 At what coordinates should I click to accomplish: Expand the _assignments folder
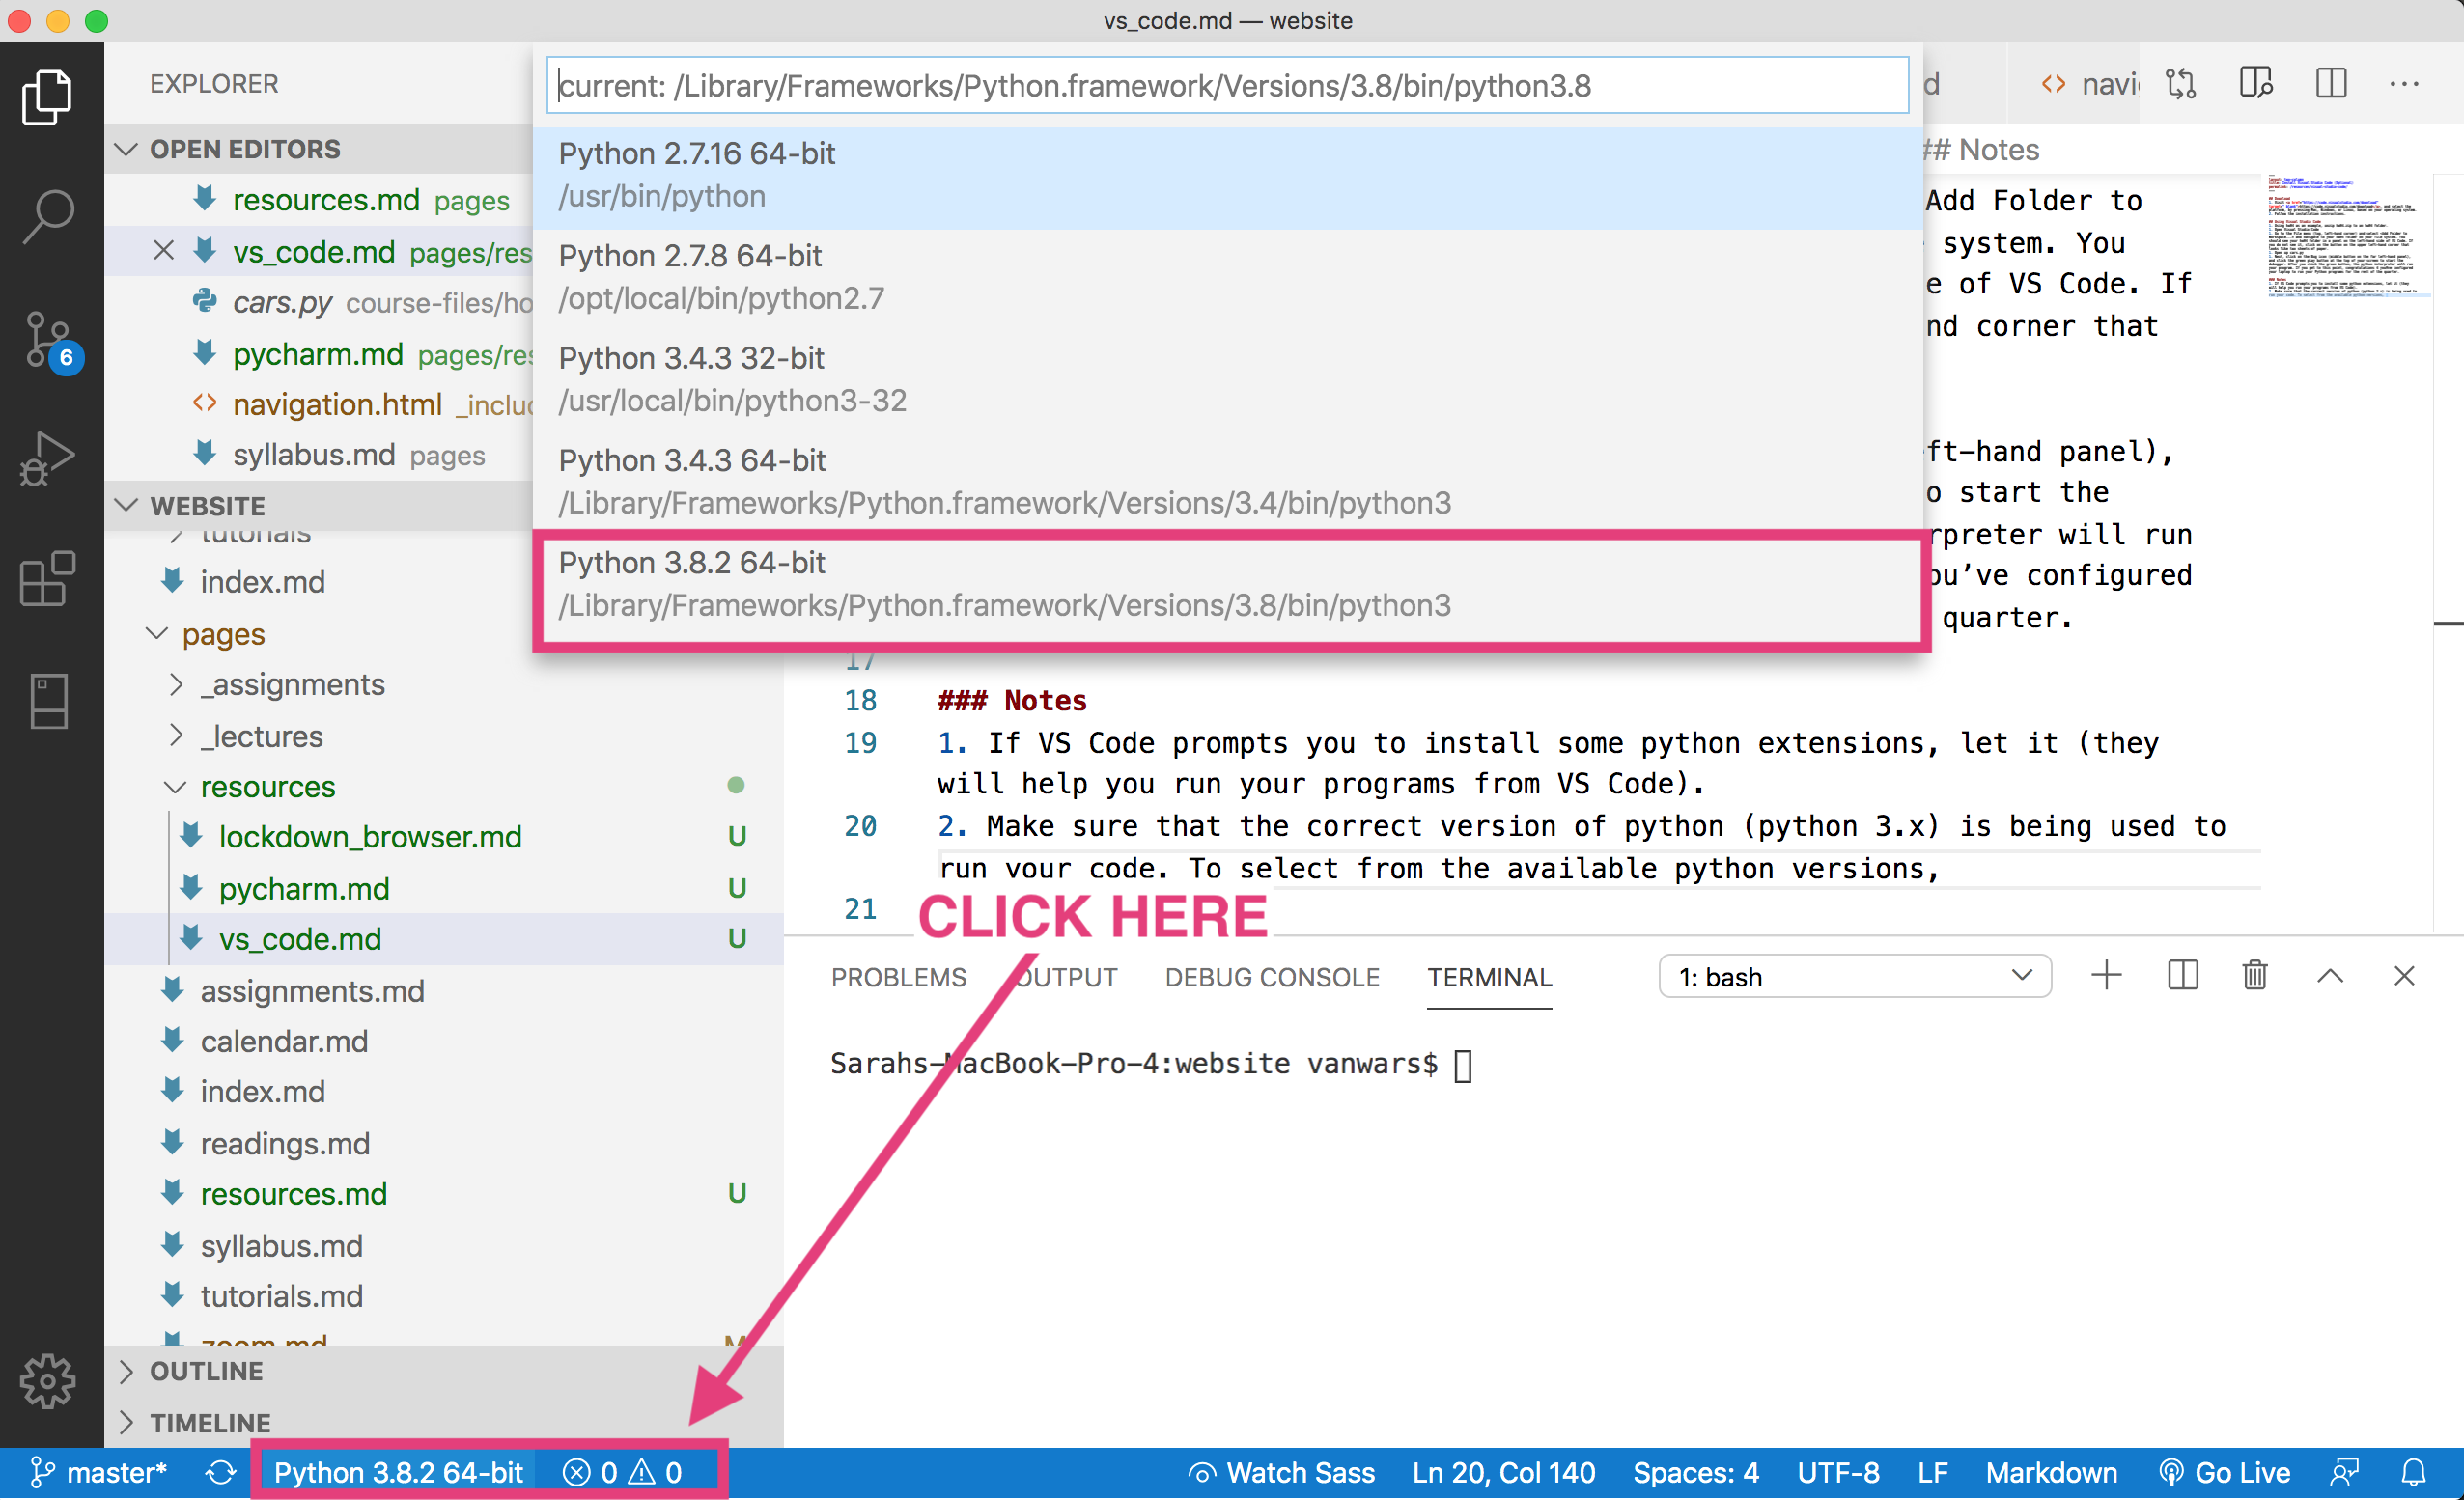(291, 685)
